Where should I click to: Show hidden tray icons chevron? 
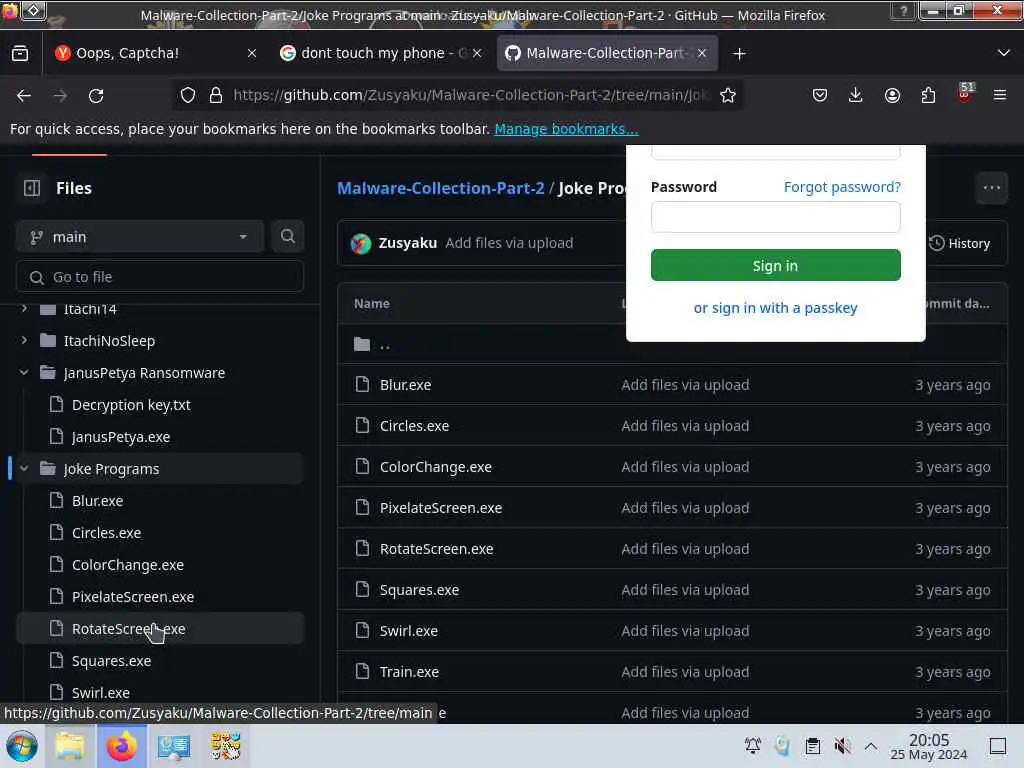tap(871, 746)
